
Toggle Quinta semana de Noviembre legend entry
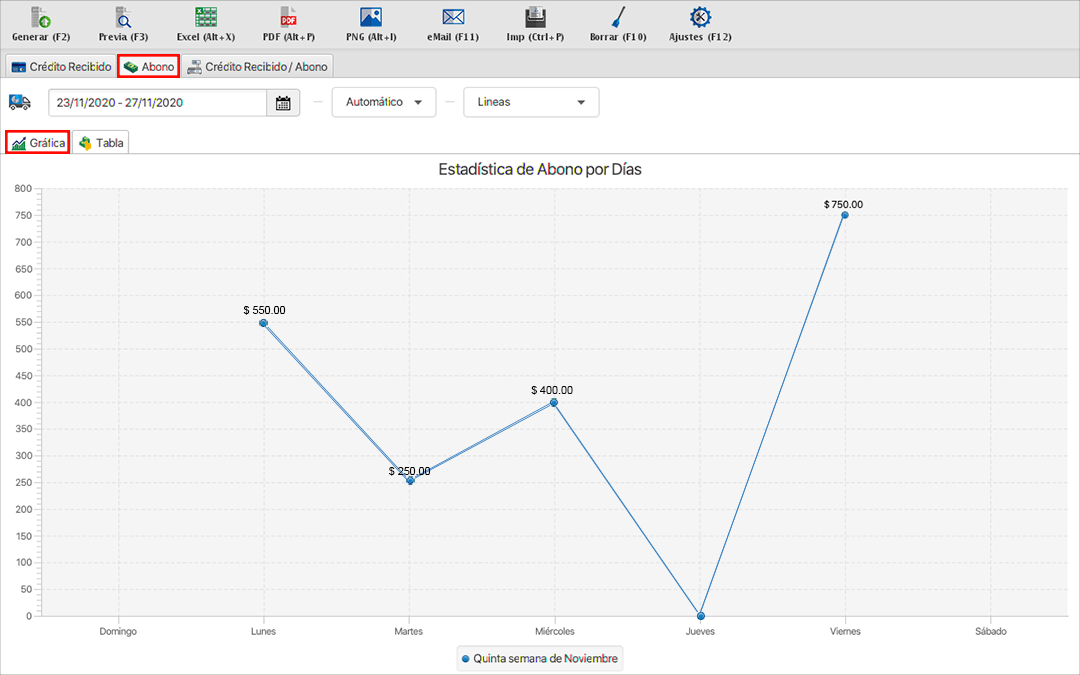[x=540, y=658]
